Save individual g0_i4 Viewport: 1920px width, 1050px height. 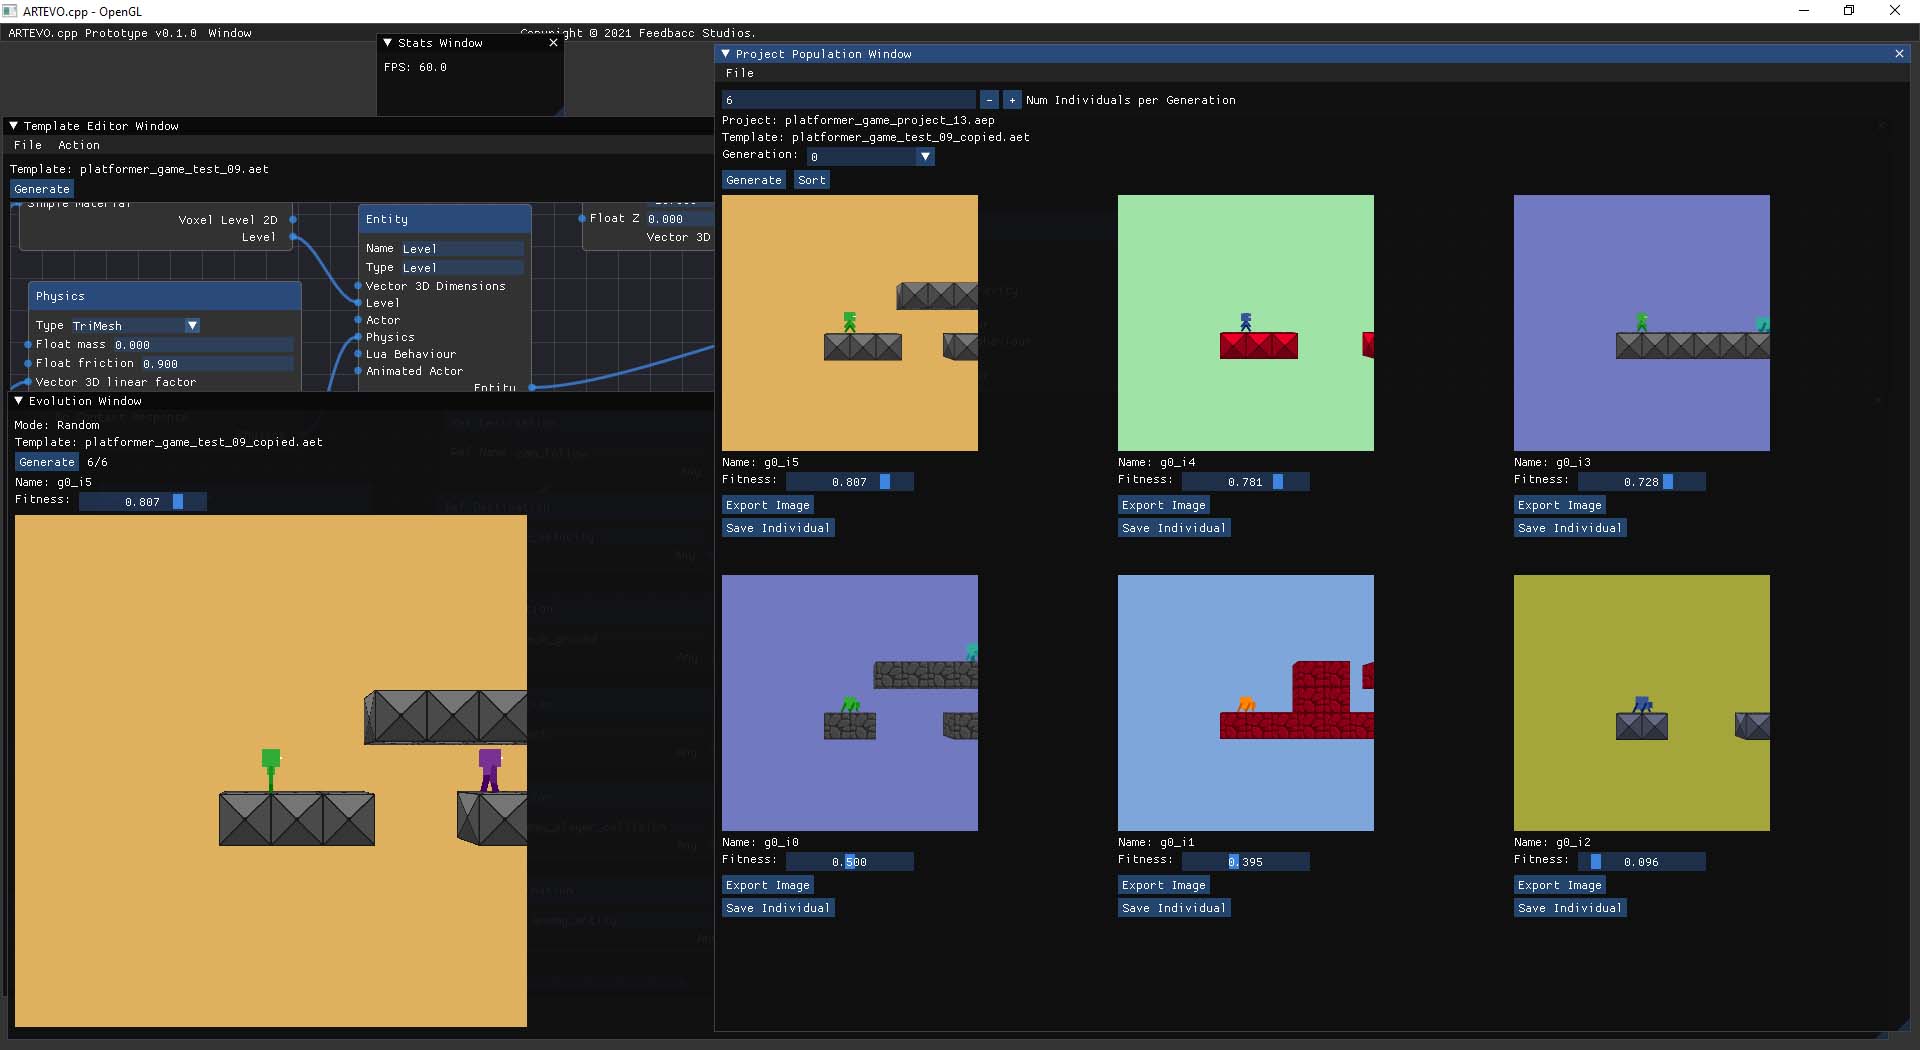1174,528
